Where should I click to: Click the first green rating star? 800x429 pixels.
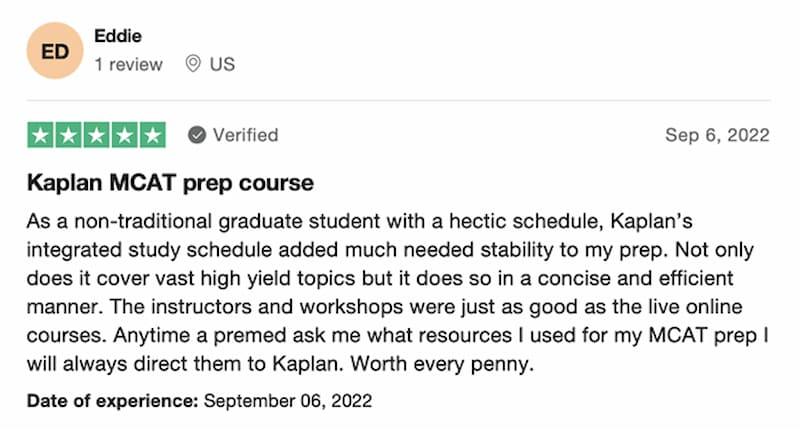40,135
